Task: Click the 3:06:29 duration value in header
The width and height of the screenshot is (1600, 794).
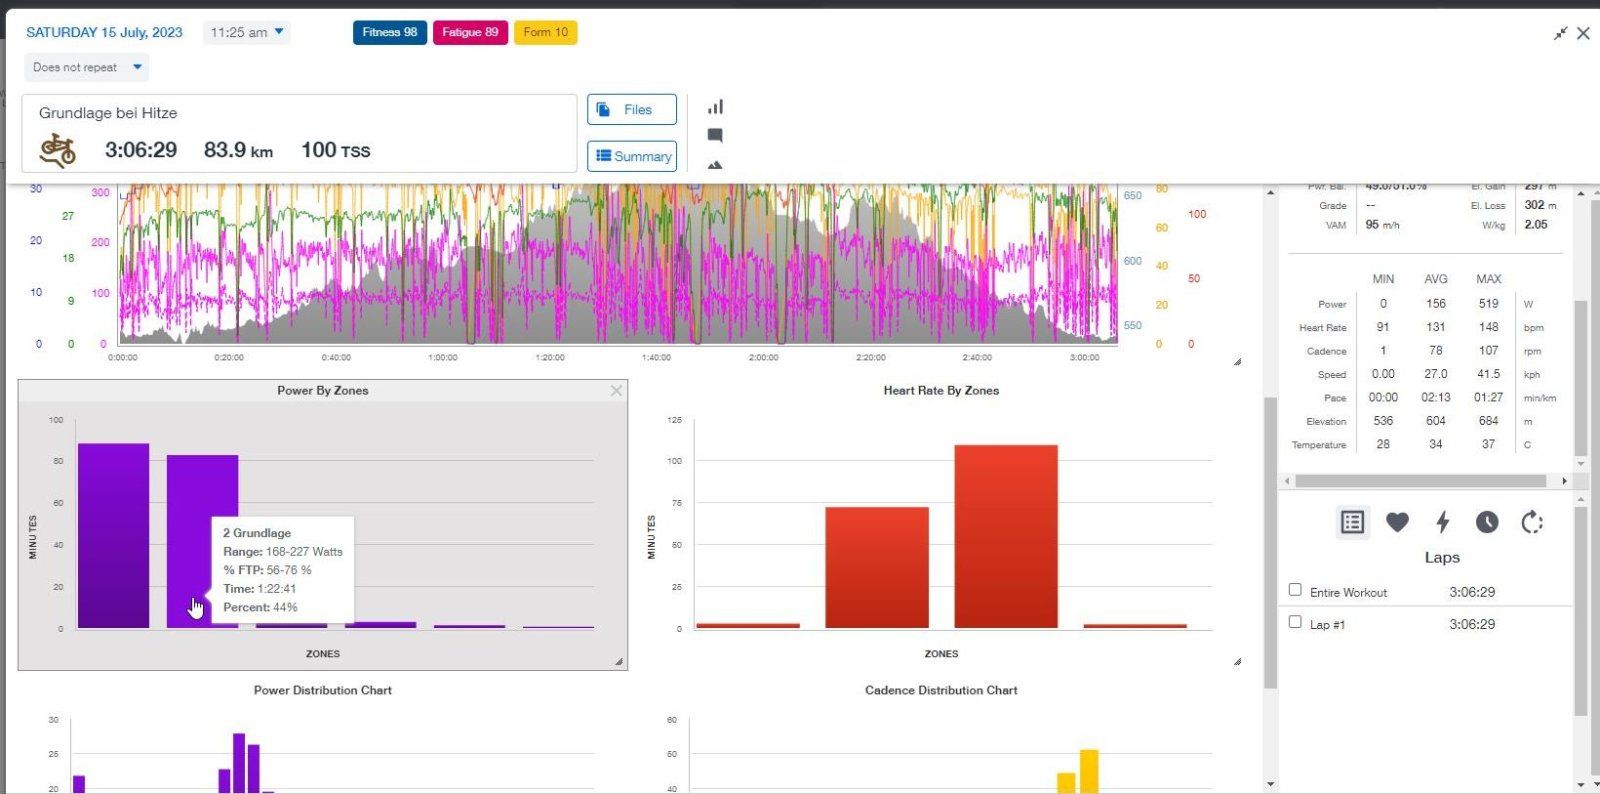Action: [141, 150]
